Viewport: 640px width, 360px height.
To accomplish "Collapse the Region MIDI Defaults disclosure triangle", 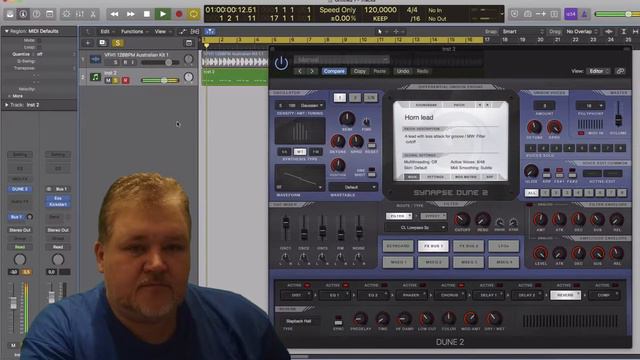I will point(7,31).
